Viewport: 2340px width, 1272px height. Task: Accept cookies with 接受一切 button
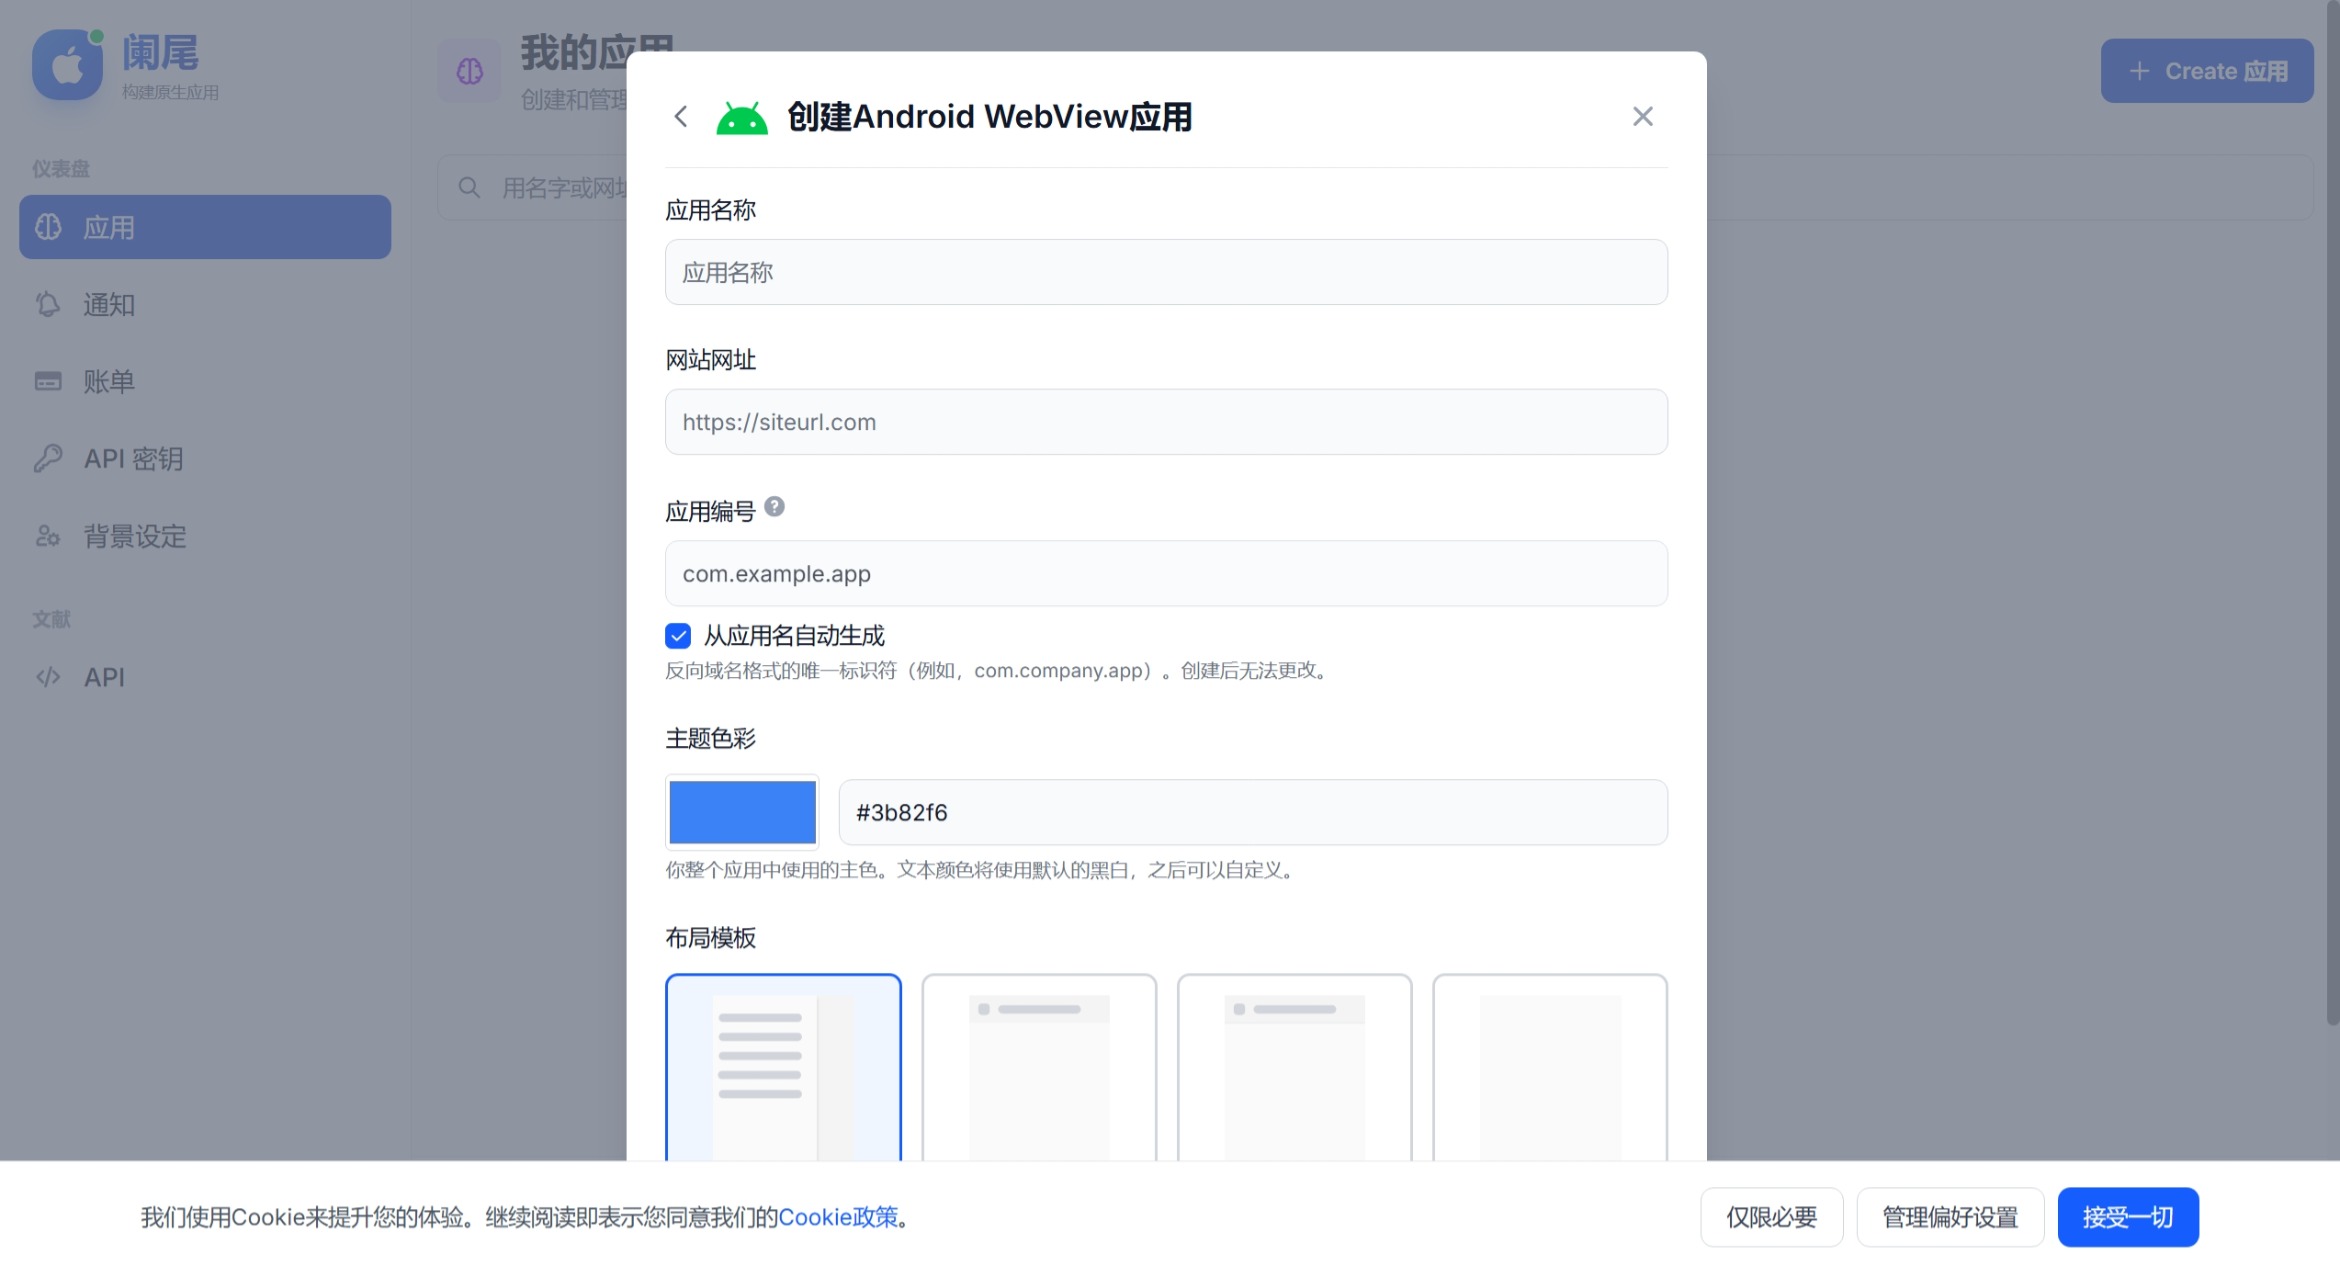[x=2127, y=1217]
